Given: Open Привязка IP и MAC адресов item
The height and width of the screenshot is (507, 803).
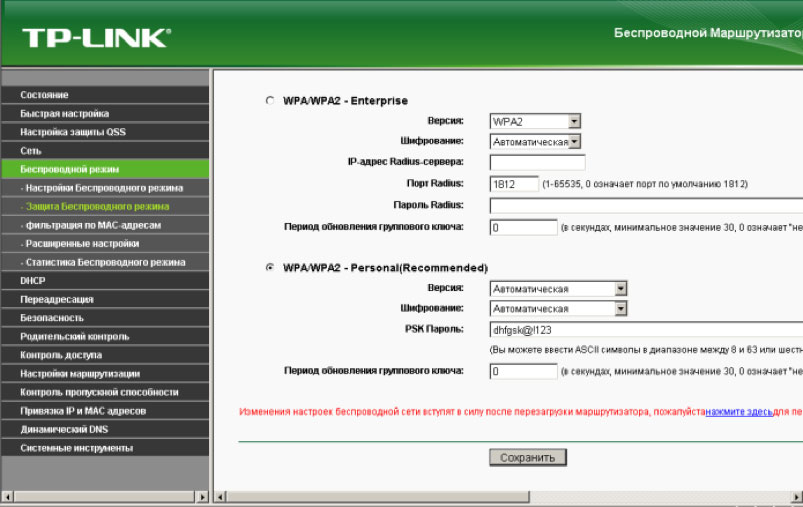Looking at the screenshot, I should tap(105, 411).
